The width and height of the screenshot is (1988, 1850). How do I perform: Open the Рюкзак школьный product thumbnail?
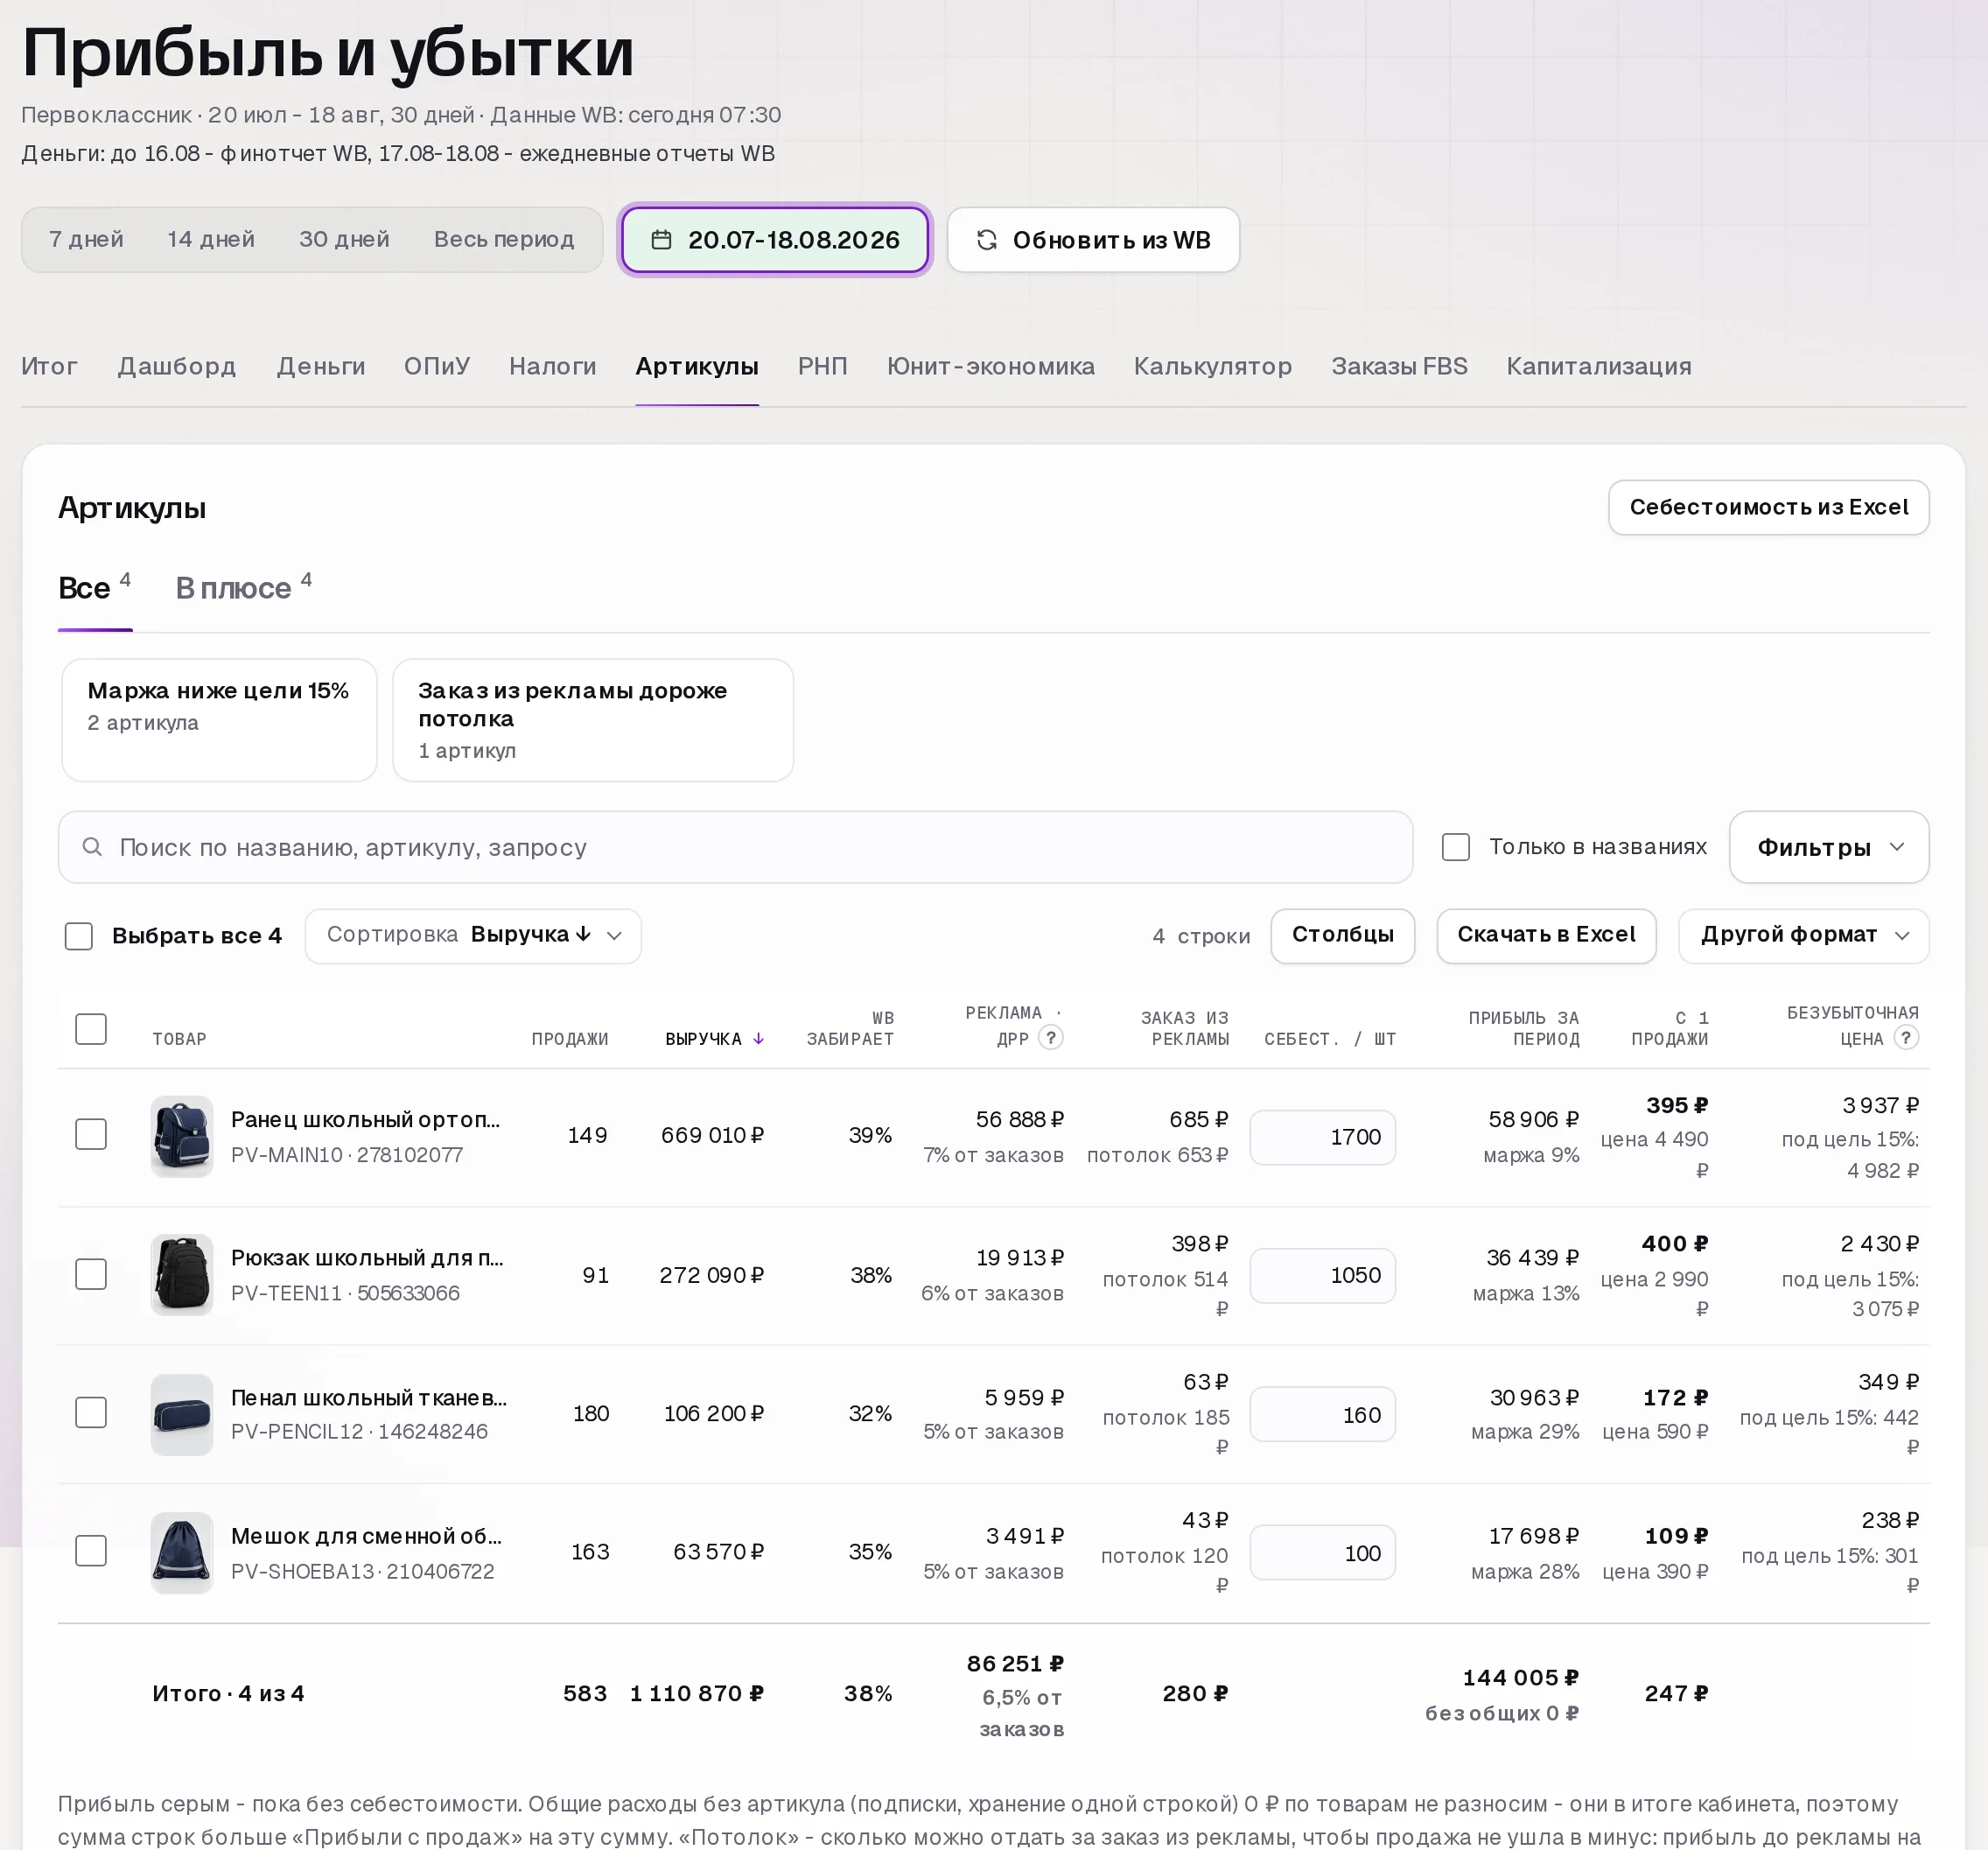(182, 1275)
